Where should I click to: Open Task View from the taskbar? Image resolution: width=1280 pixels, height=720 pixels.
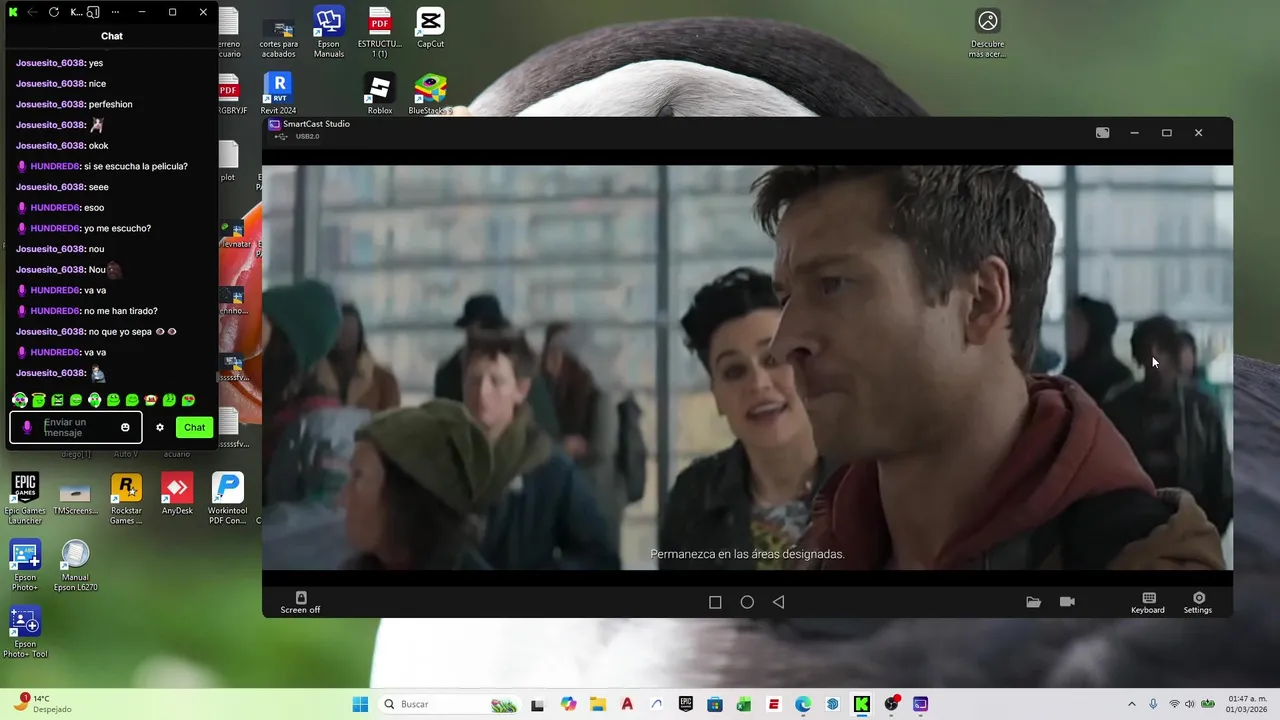coord(537,704)
